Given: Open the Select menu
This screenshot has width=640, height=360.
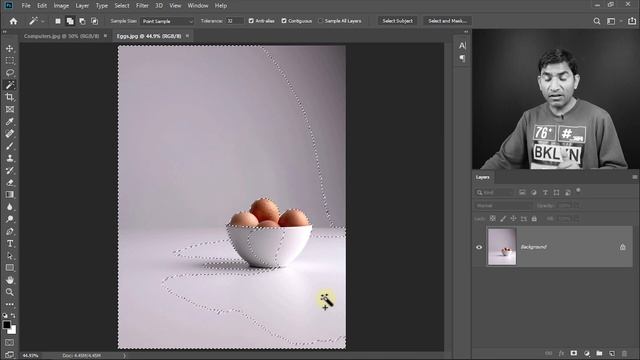Looking at the screenshot, I should point(122,6).
